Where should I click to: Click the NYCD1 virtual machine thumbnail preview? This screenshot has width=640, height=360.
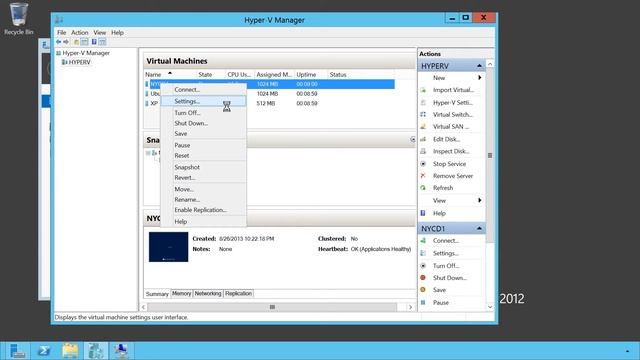(x=169, y=247)
